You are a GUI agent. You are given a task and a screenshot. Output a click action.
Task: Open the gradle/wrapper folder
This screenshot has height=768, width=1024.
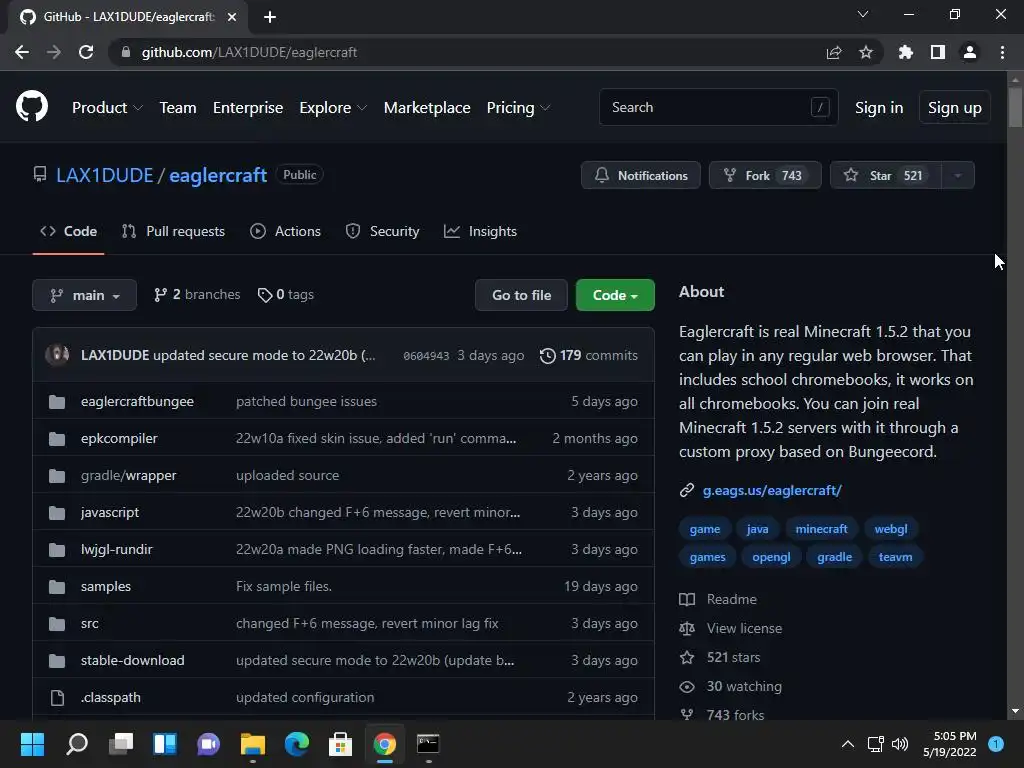tap(129, 475)
